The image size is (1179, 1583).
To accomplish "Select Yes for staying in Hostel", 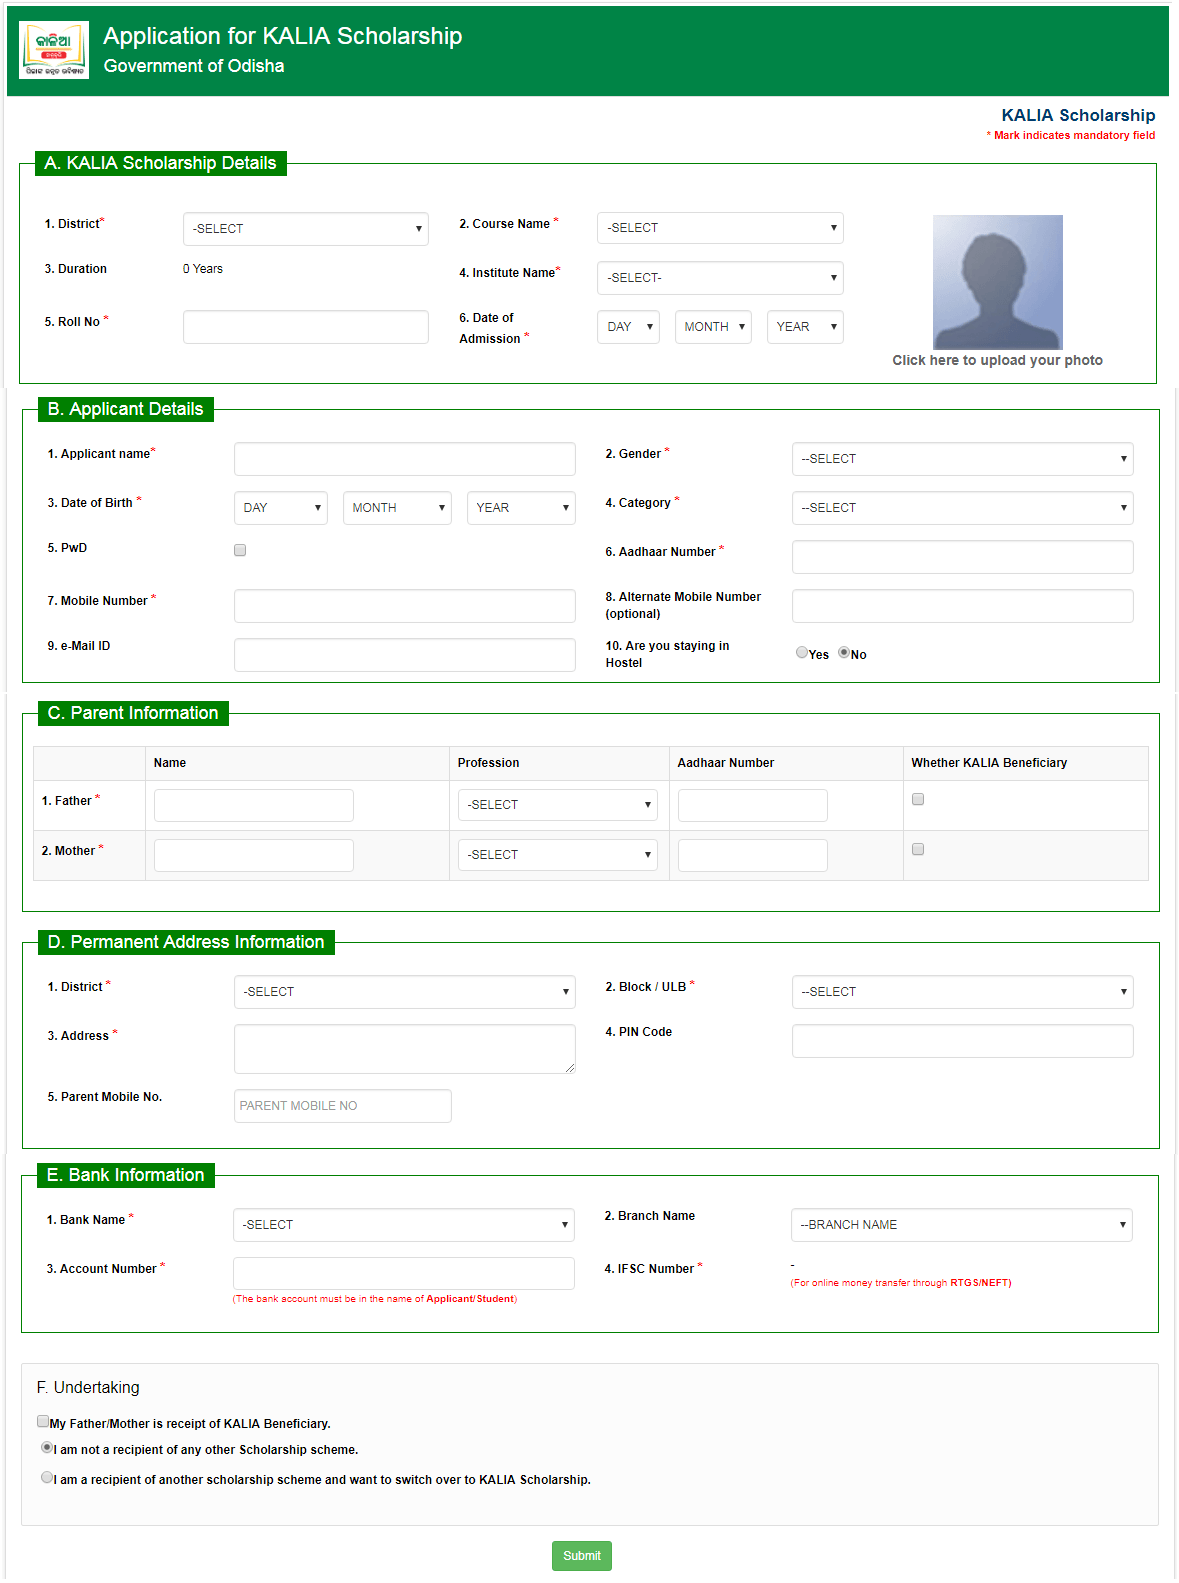I will click(802, 653).
